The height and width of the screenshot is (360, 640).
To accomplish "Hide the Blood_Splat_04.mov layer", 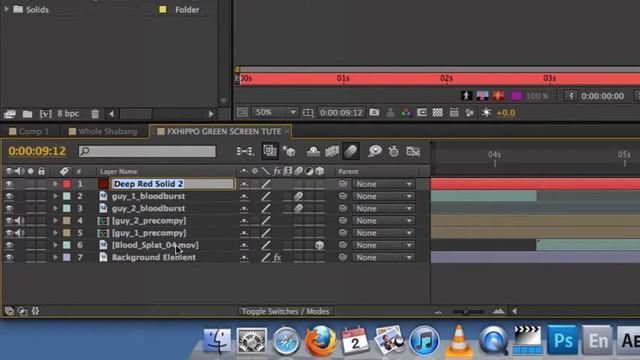I will 9,245.
